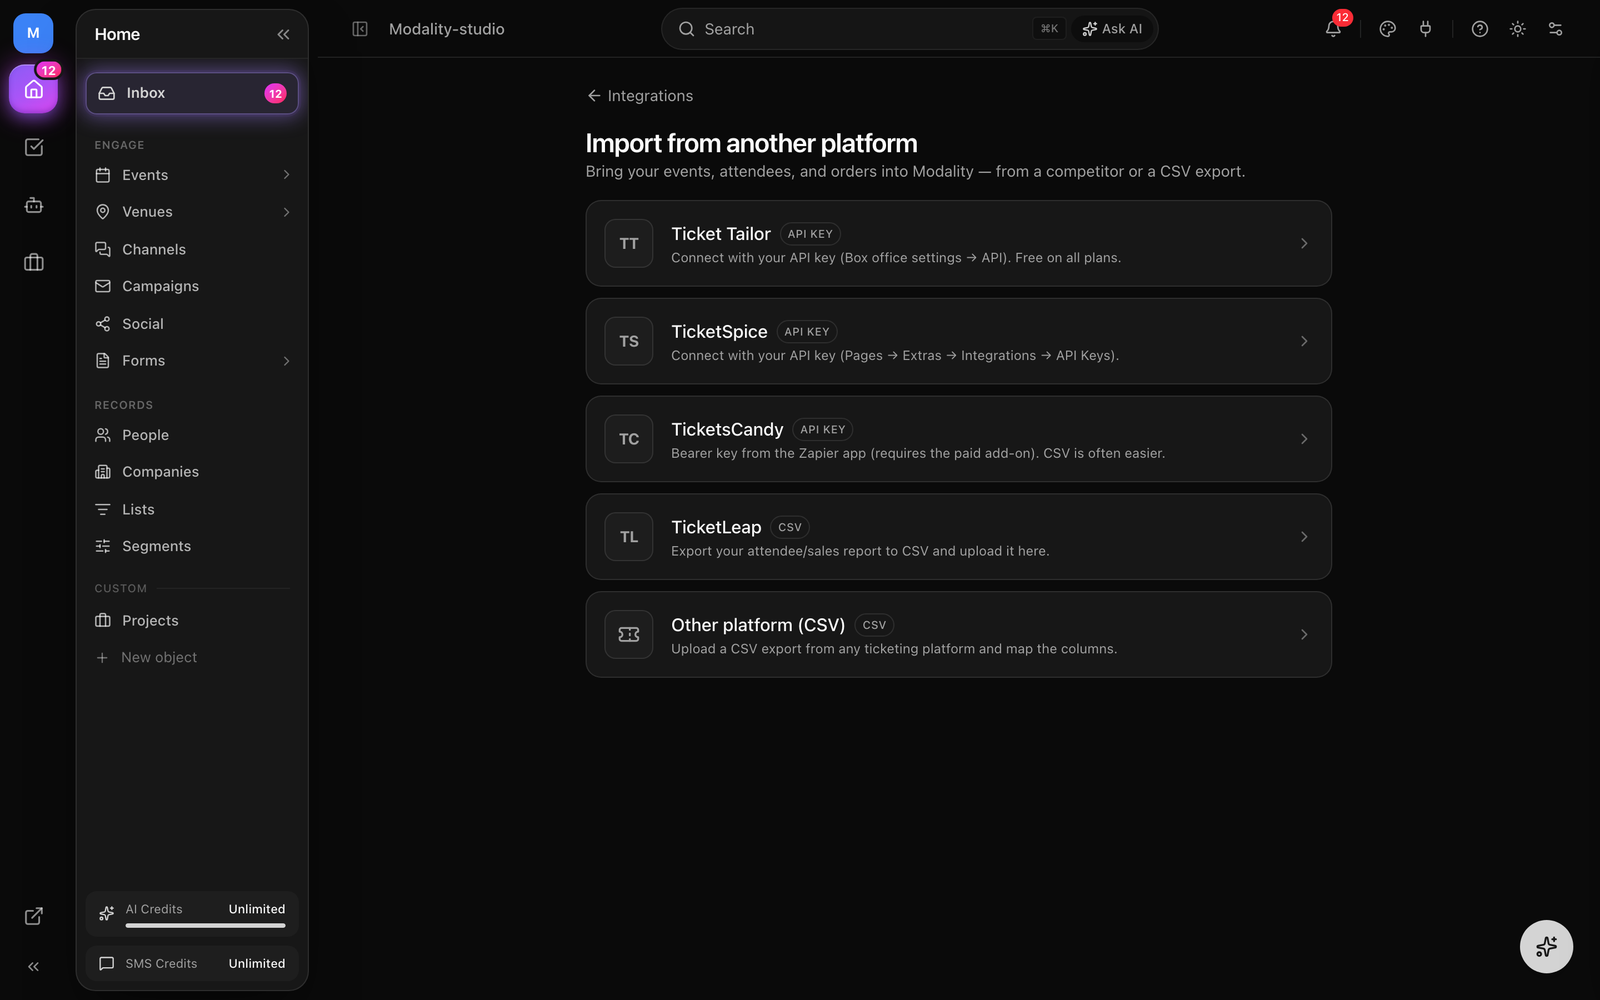This screenshot has height=1000, width=1600.
Task: Expand the Forms submenu chevron
Action: [x=286, y=361]
